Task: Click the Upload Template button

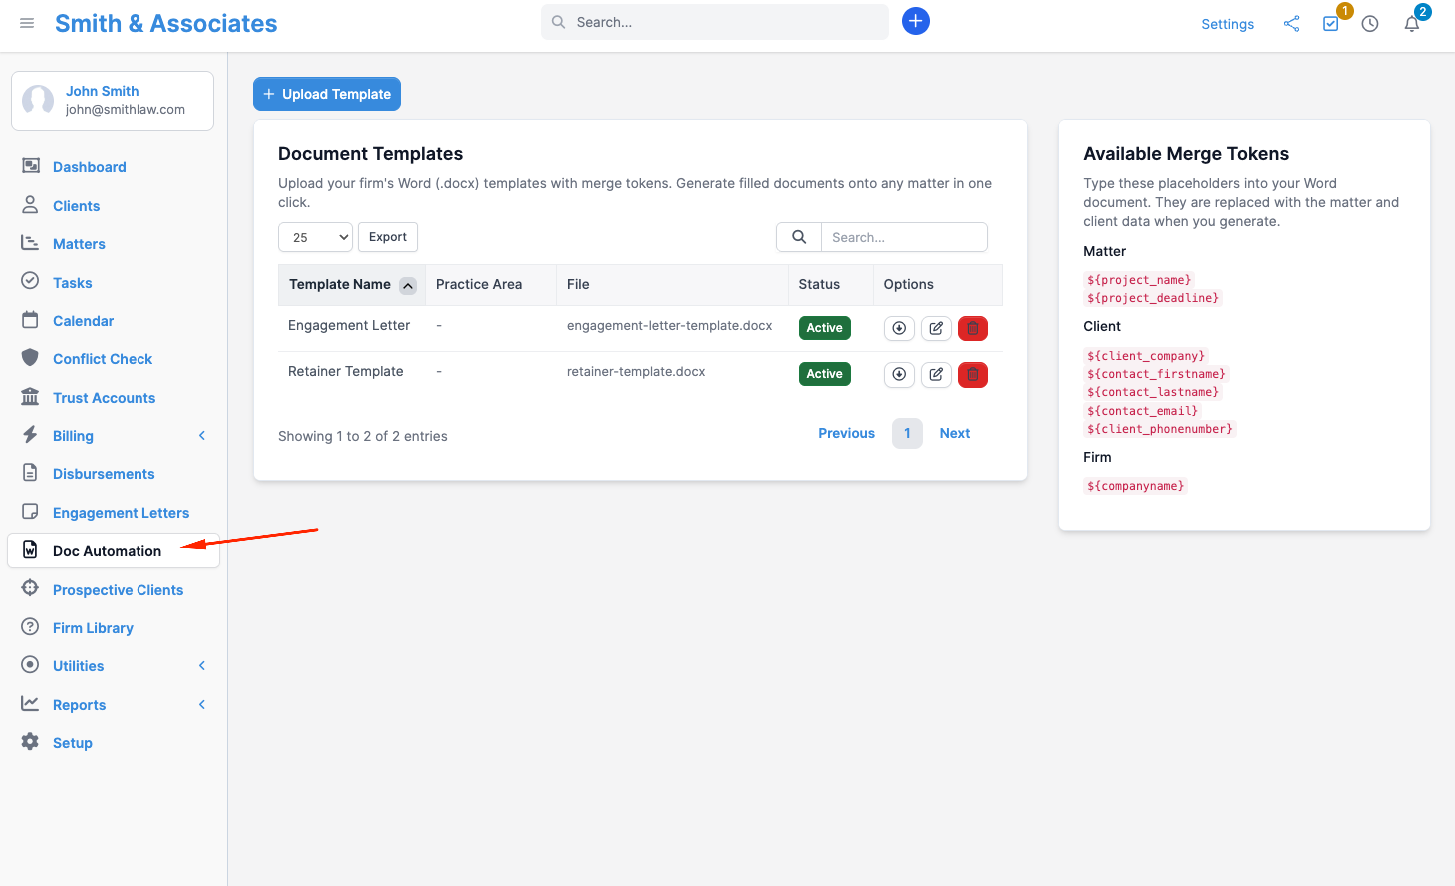Action: (x=327, y=94)
